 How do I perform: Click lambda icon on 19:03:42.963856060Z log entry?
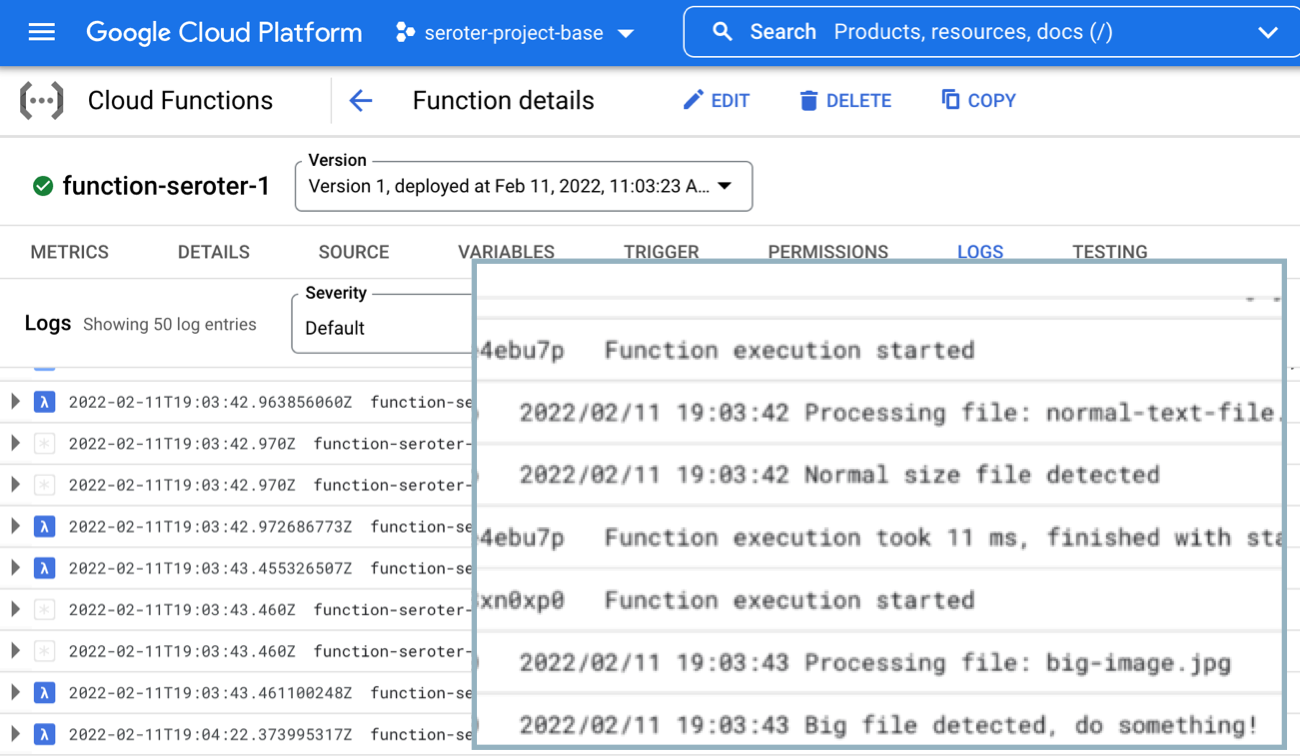click(x=44, y=402)
